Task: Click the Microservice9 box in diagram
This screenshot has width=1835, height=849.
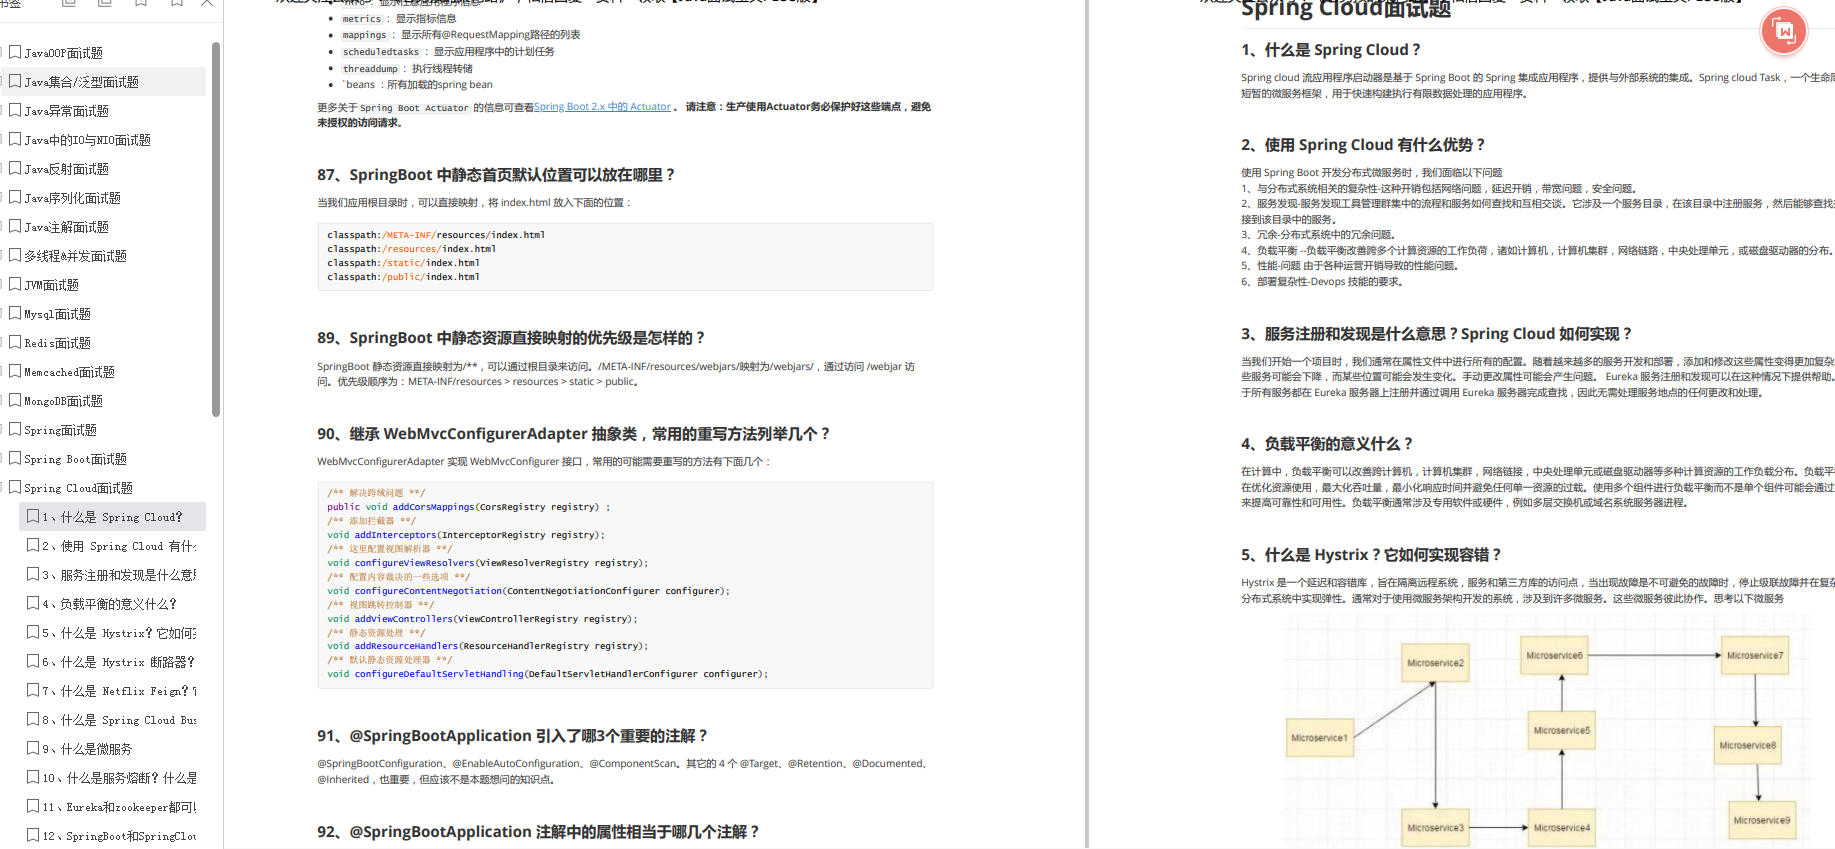Action: pos(1761,820)
